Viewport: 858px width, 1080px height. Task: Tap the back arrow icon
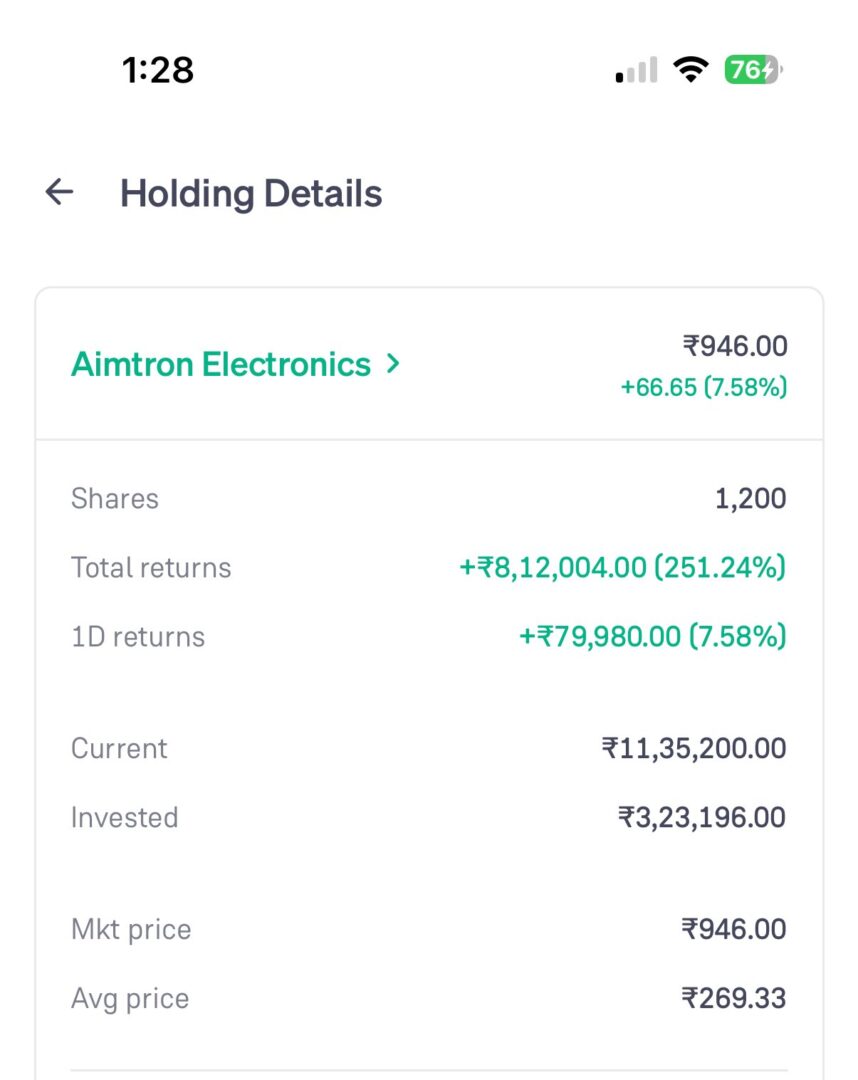pyautogui.click(x=60, y=192)
